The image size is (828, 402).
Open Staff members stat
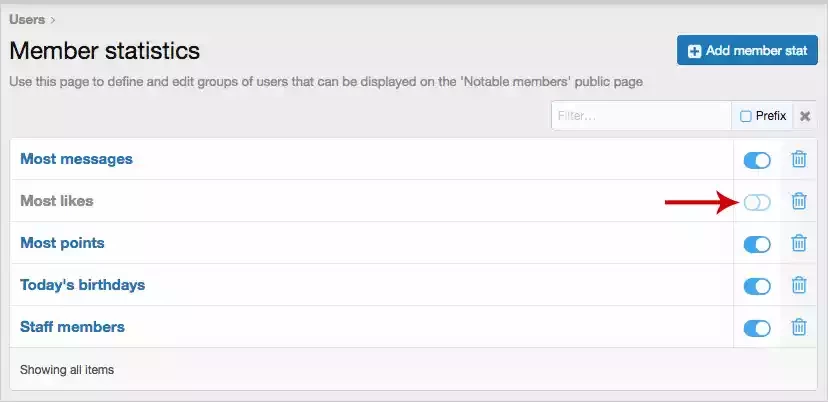coord(72,327)
